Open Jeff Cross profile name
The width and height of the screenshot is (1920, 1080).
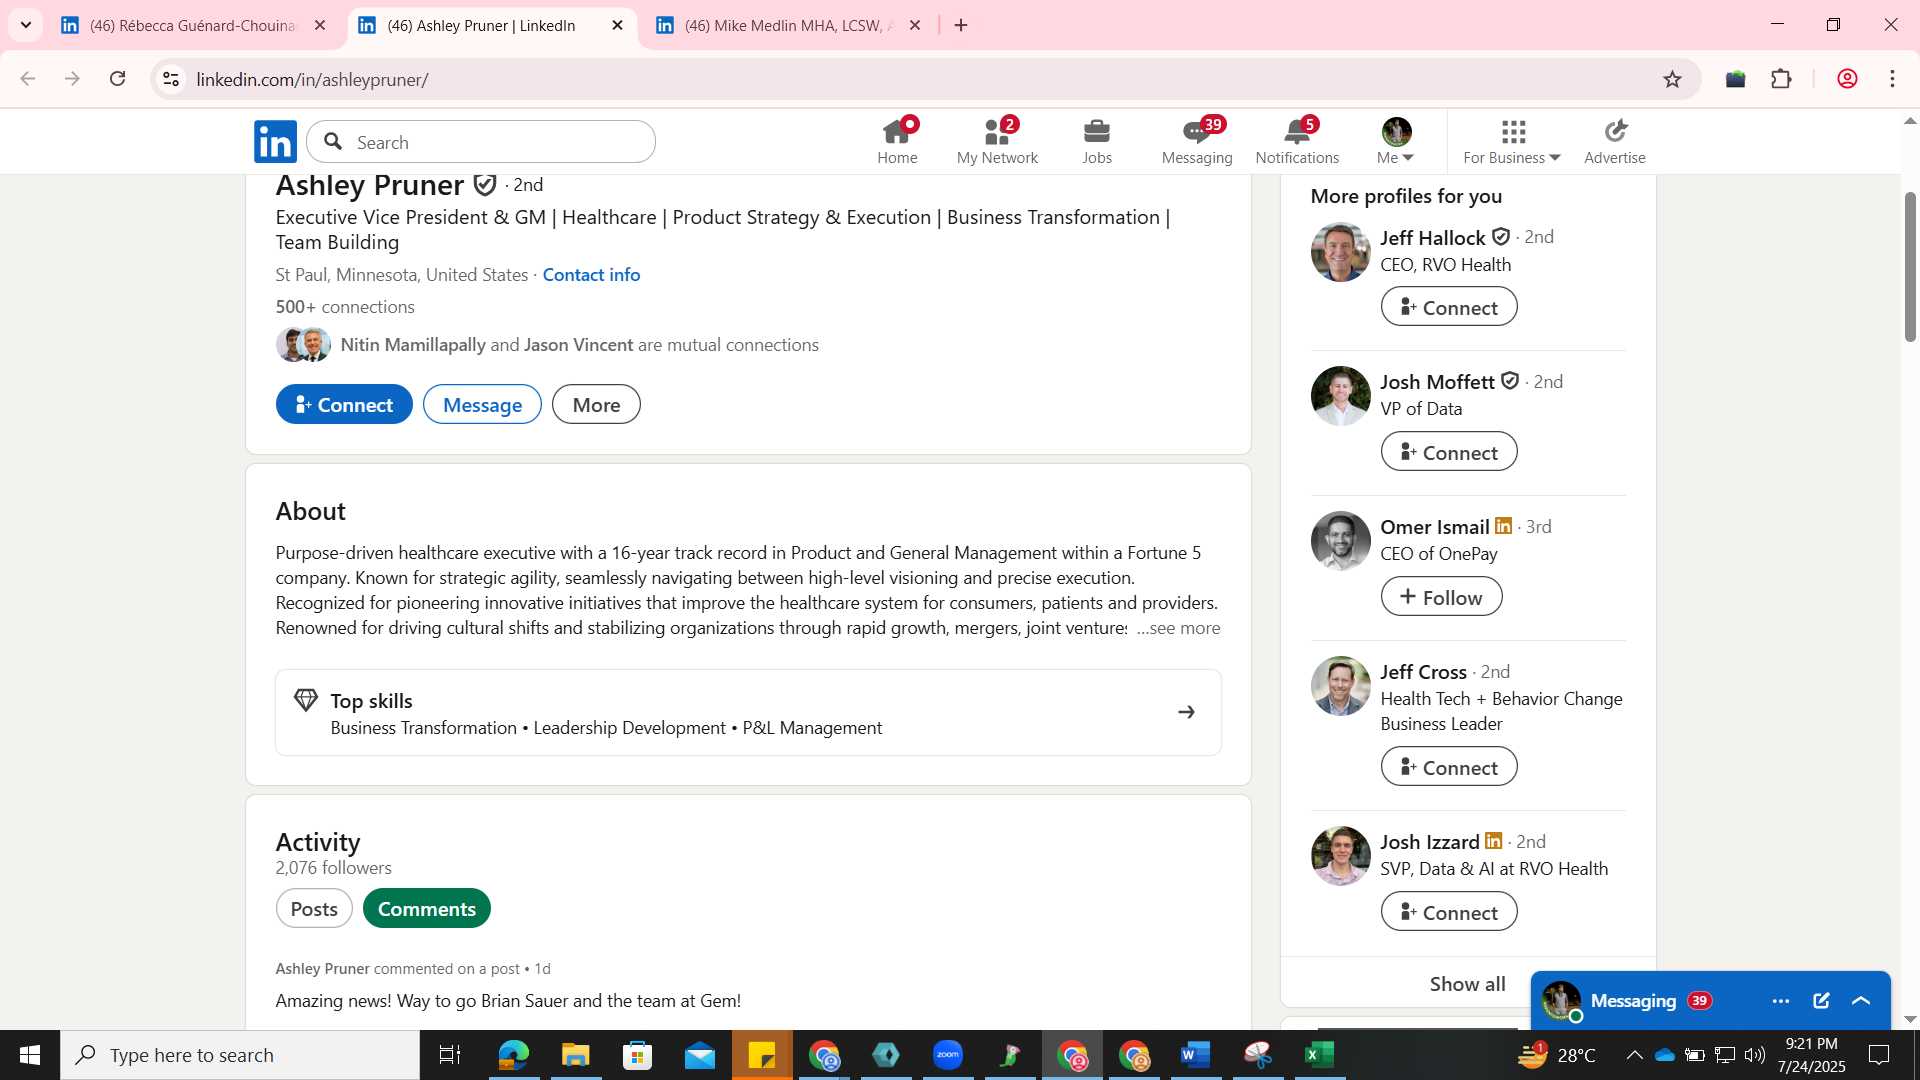pos(1423,671)
